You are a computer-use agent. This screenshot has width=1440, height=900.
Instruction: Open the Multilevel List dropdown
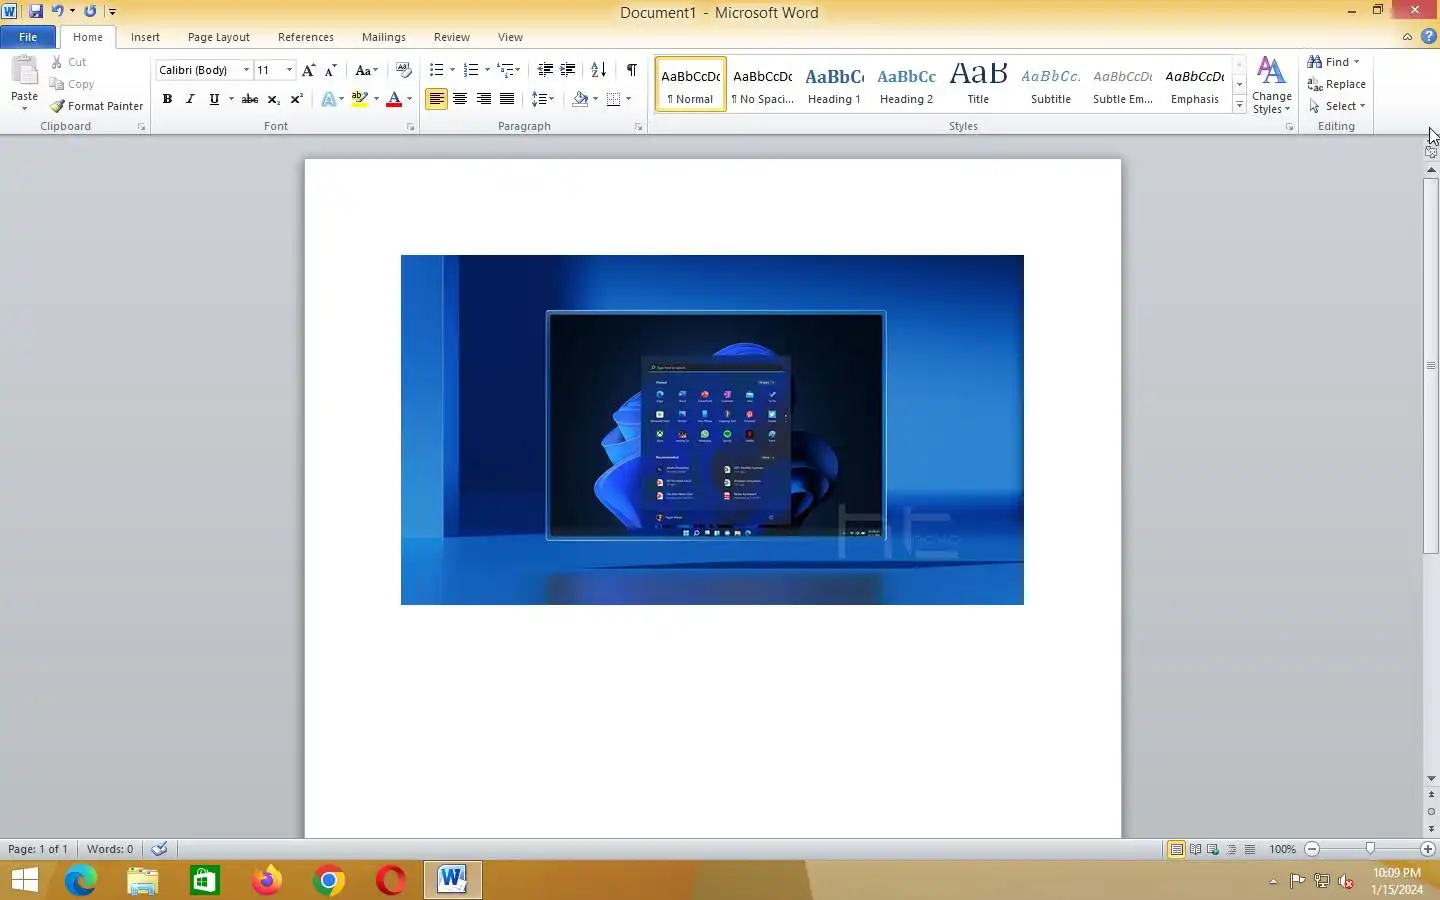(x=508, y=70)
